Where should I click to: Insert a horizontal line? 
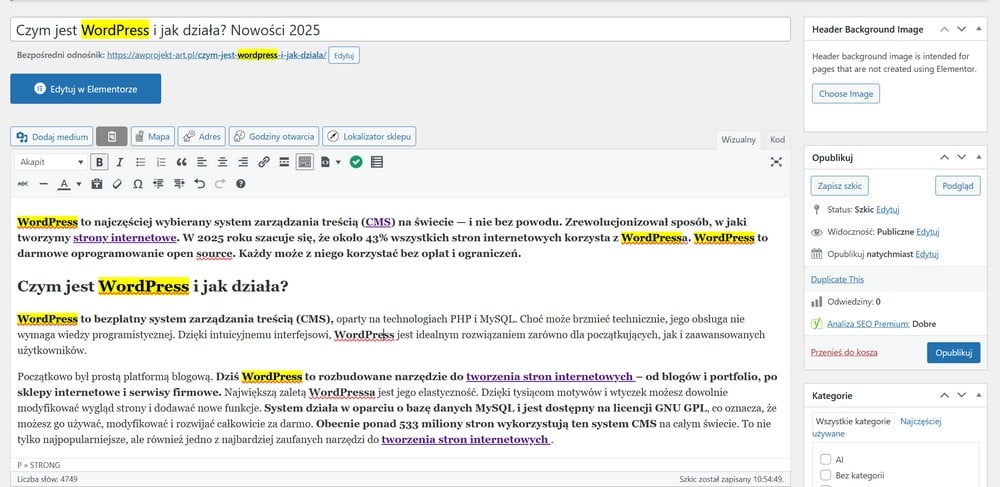[x=43, y=184]
